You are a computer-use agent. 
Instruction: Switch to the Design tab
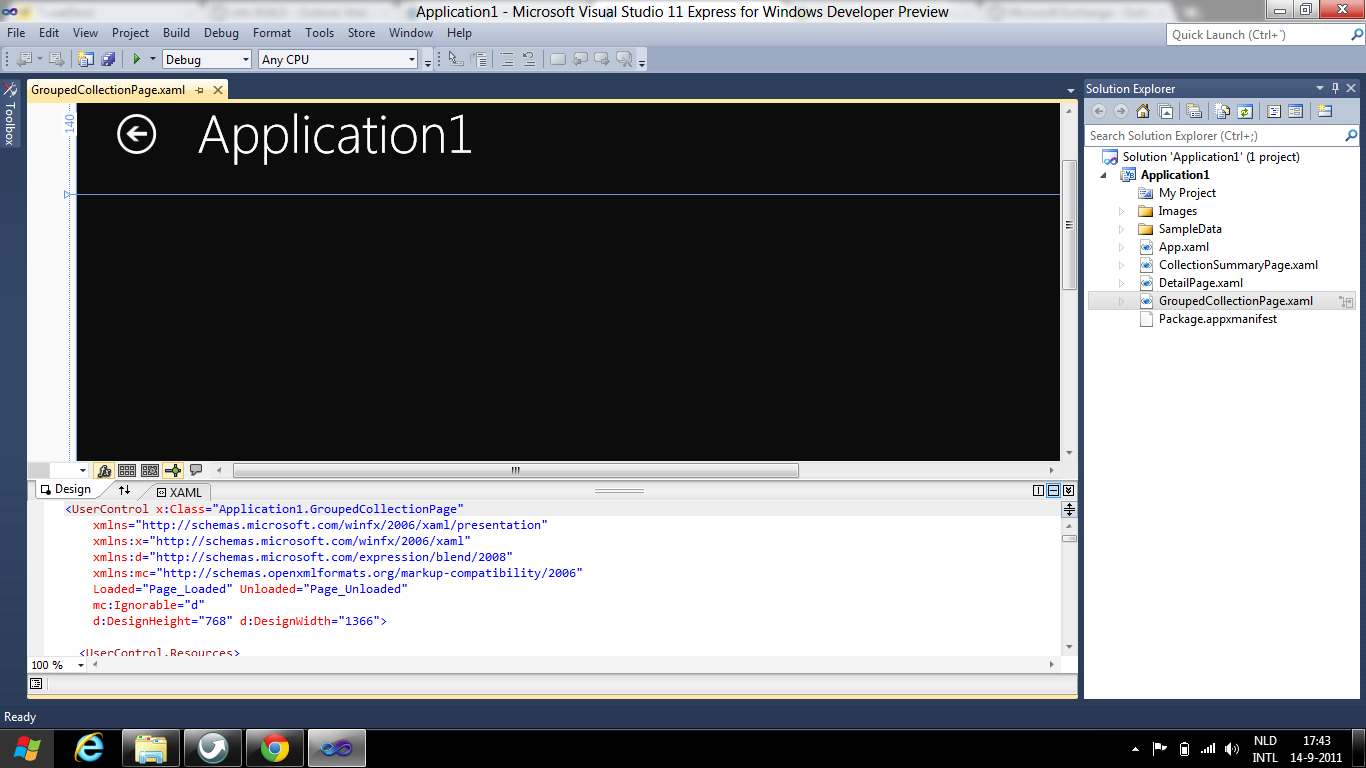[66, 490]
